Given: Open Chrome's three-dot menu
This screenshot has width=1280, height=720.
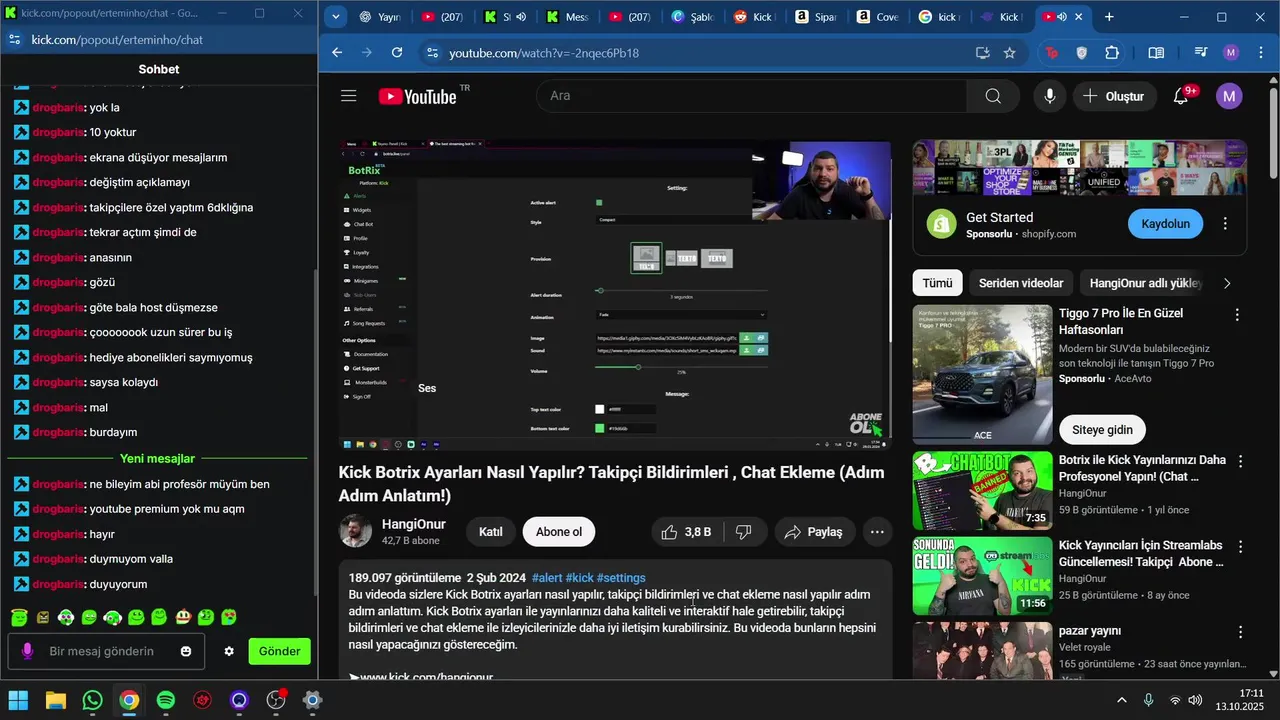Looking at the screenshot, I should coord(1260,53).
